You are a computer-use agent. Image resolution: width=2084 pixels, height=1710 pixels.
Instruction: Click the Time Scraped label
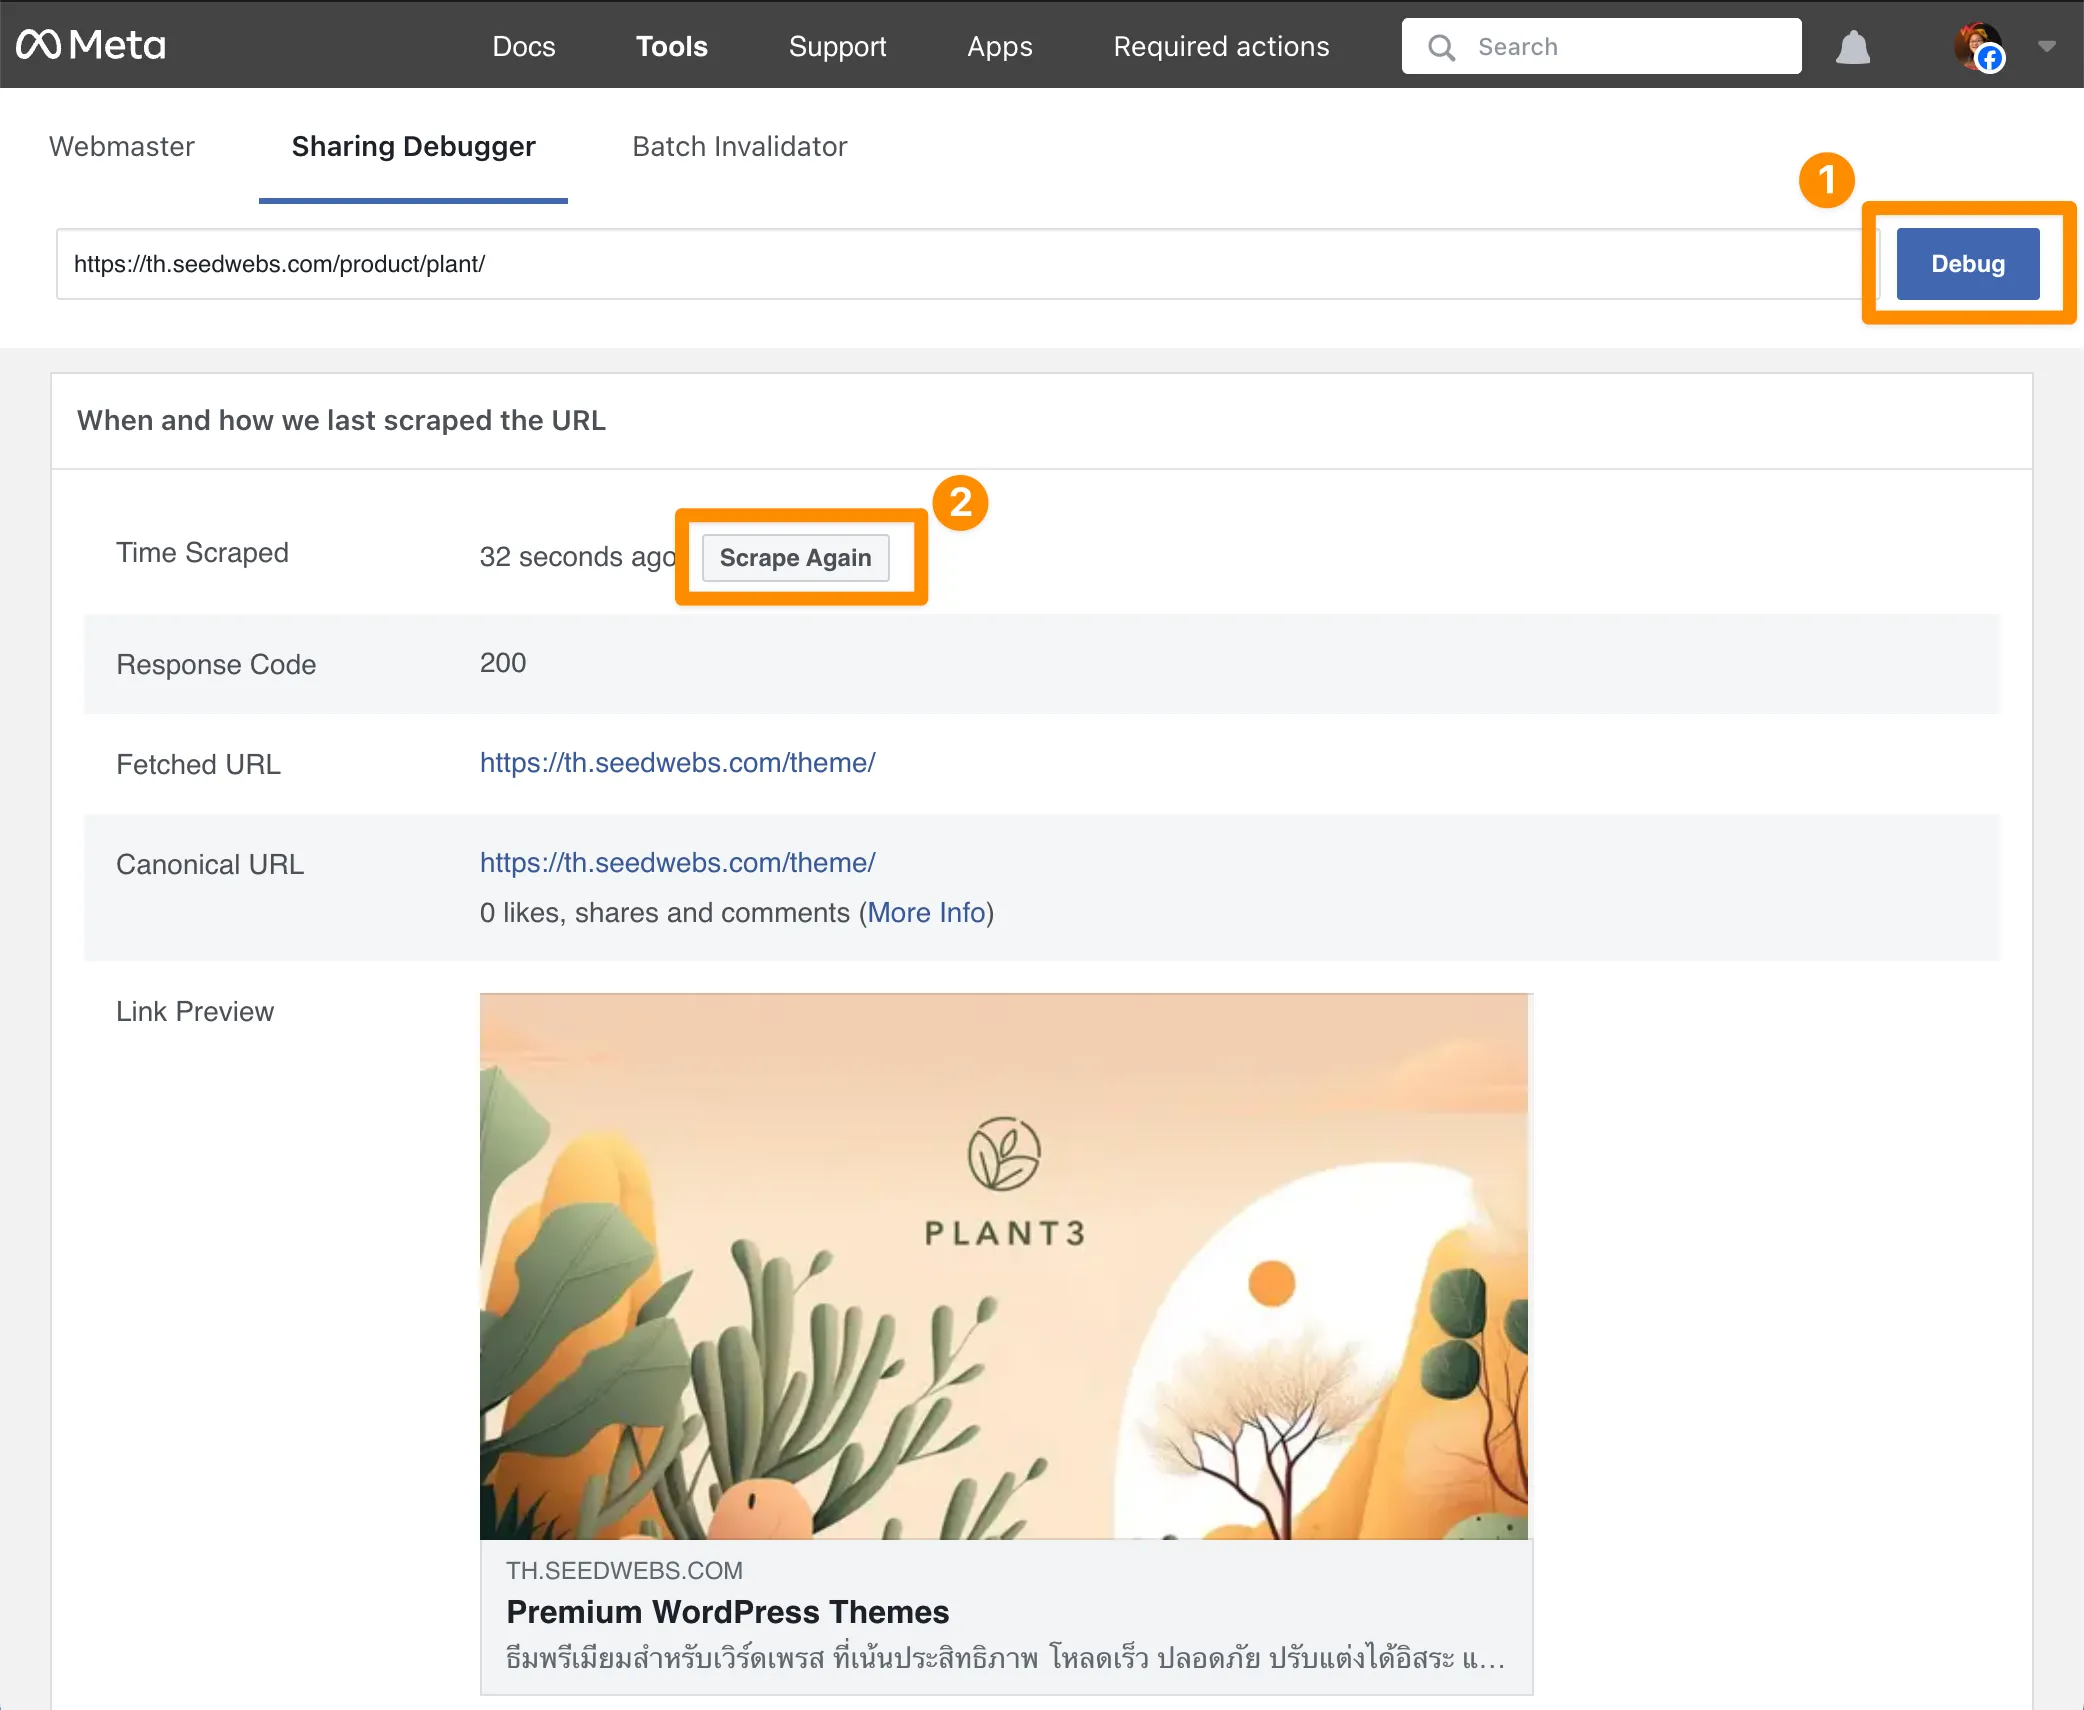[x=202, y=552]
